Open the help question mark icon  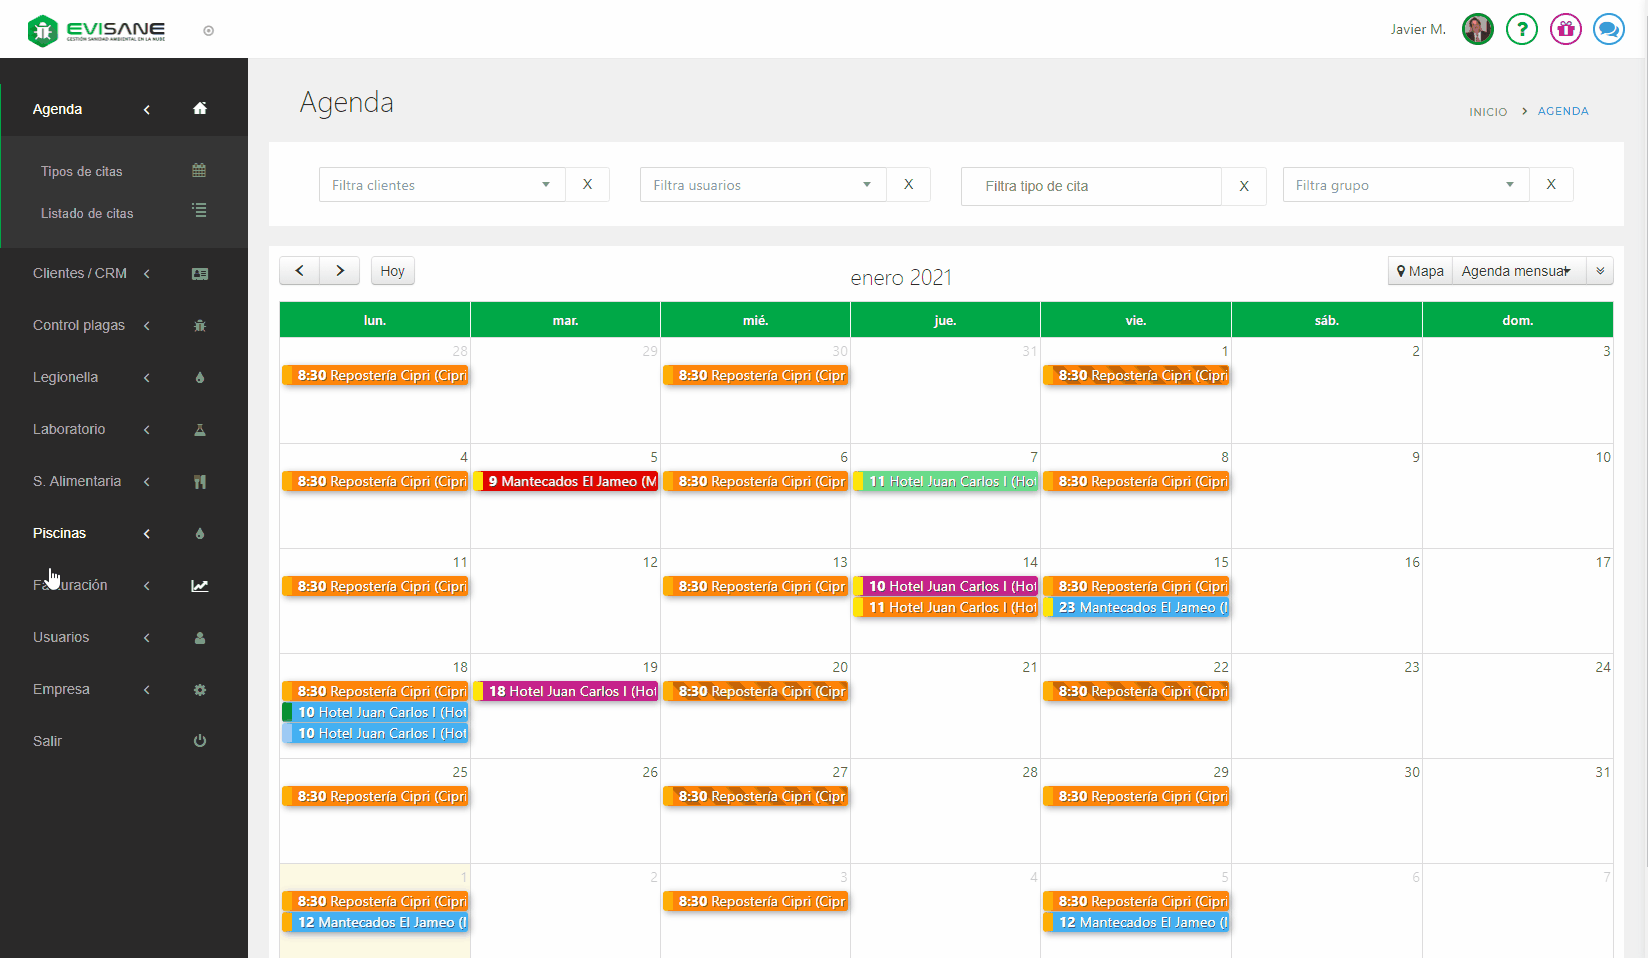1521,29
